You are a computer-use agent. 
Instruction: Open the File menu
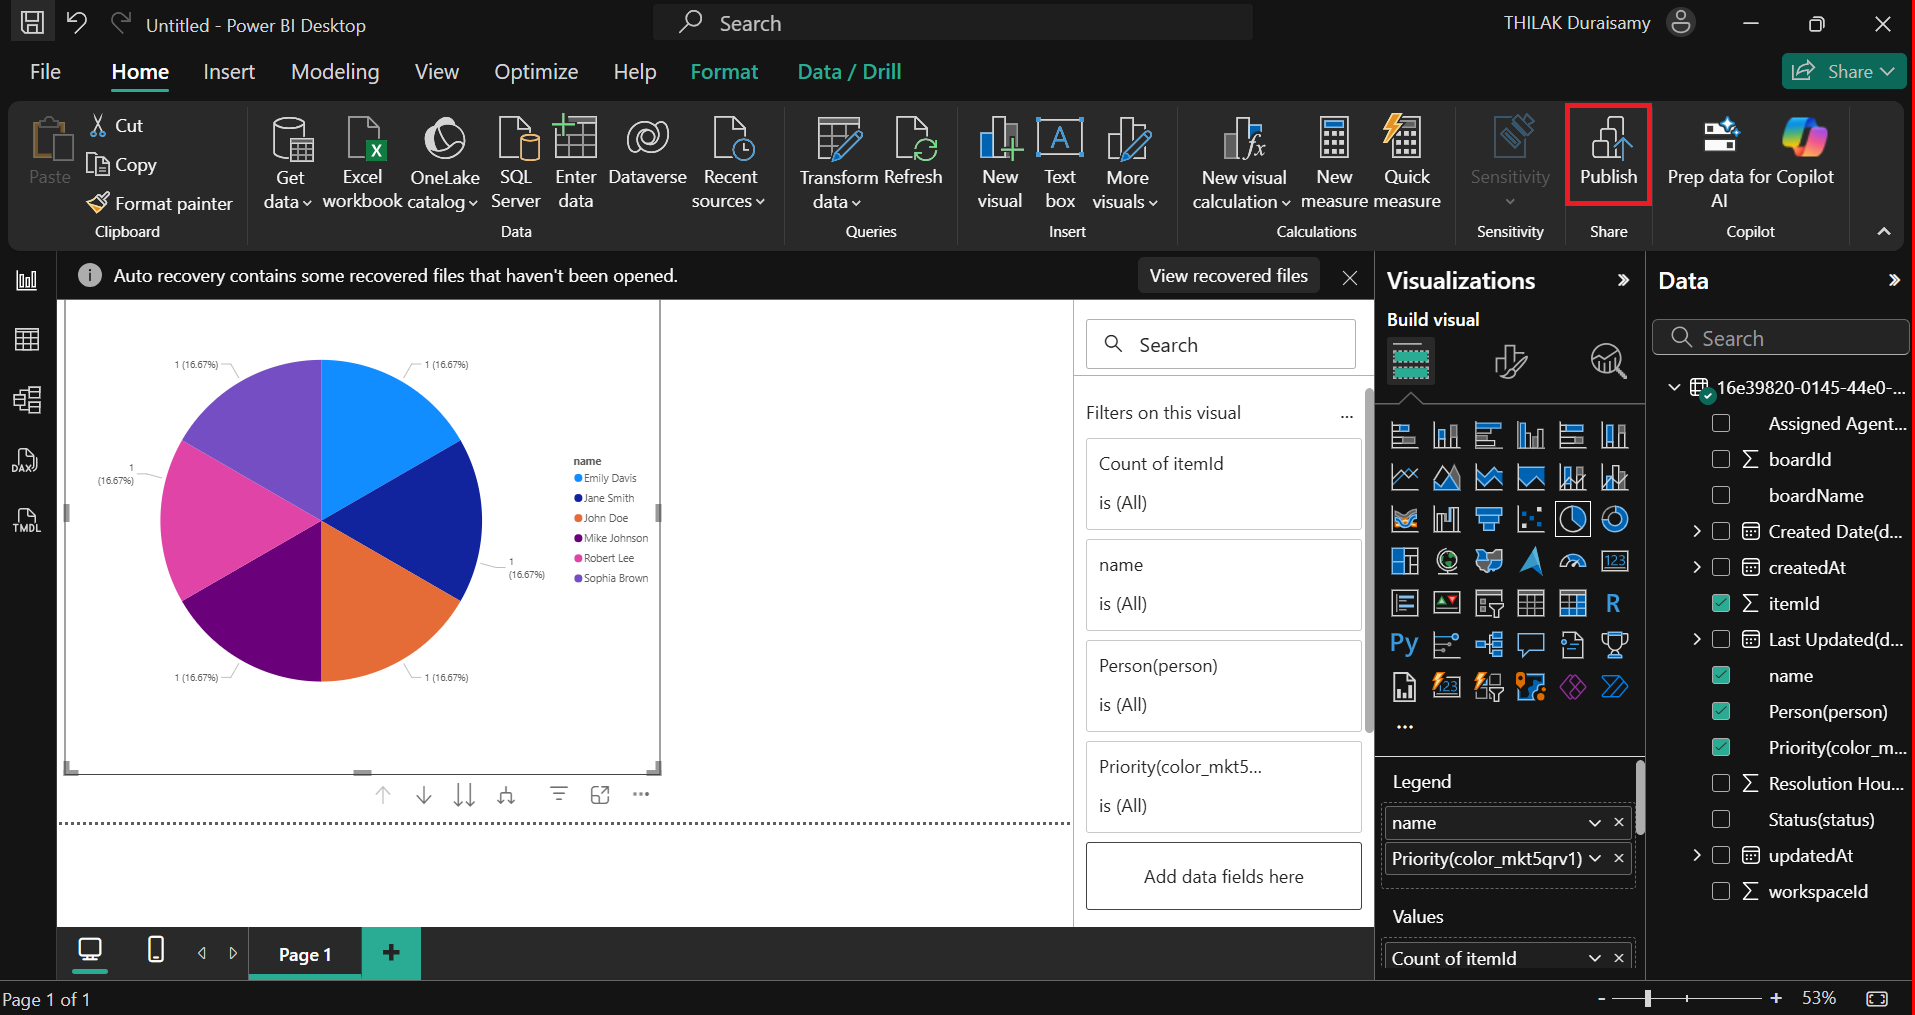click(45, 72)
